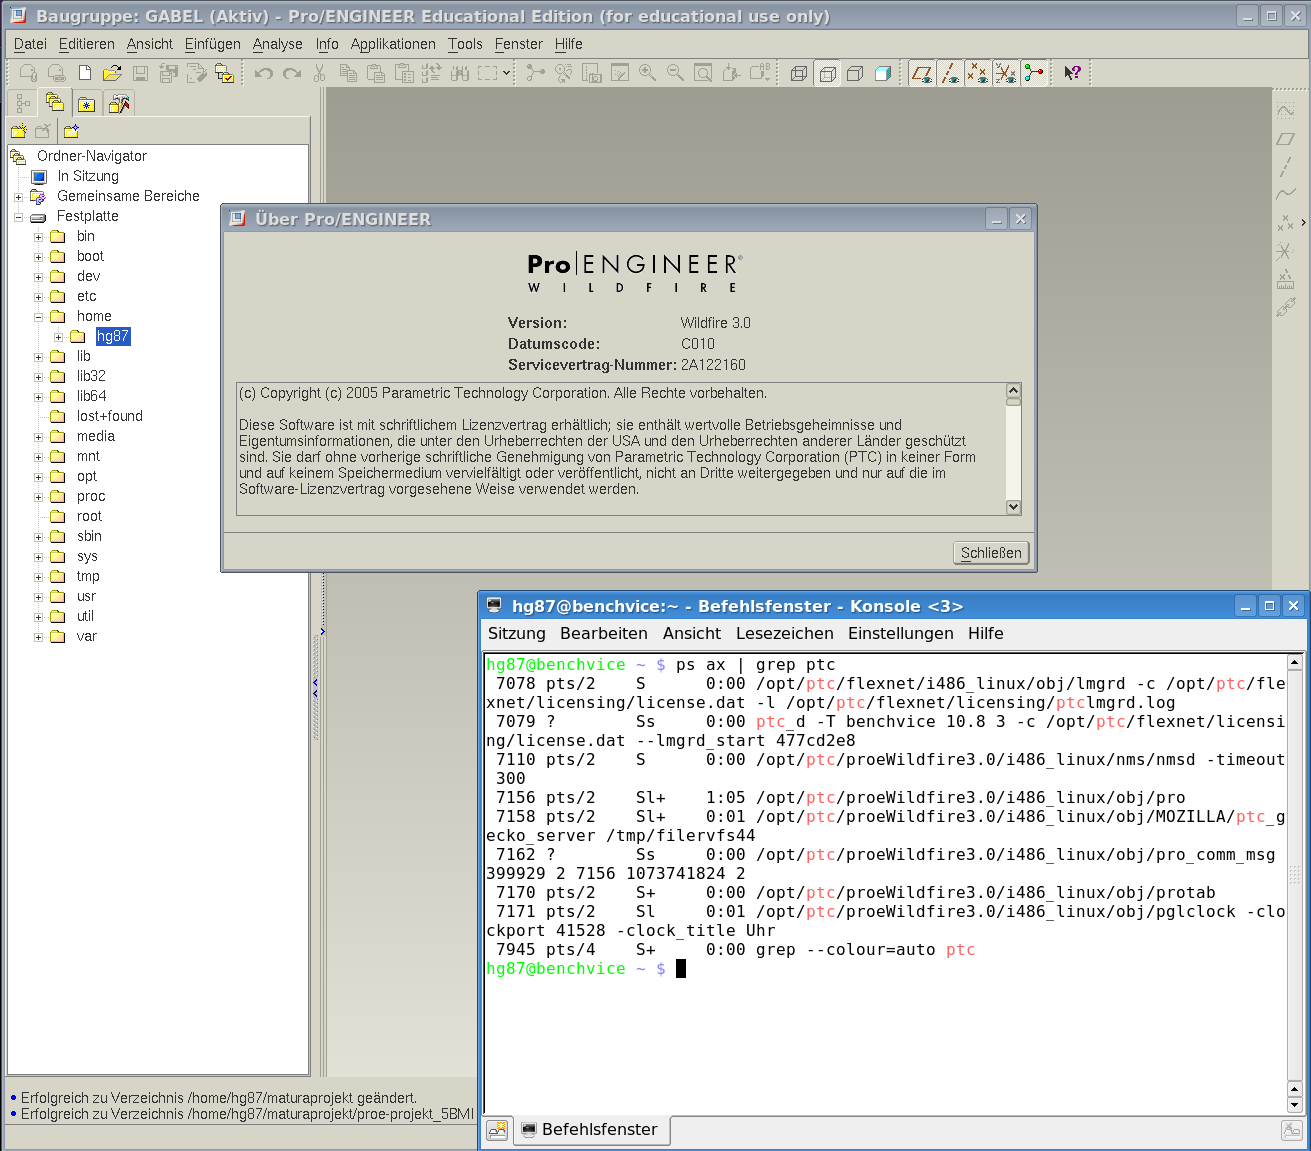The height and width of the screenshot is (1151, 1311).
Task: Click the Copy icon
Action: pos(348,73)
